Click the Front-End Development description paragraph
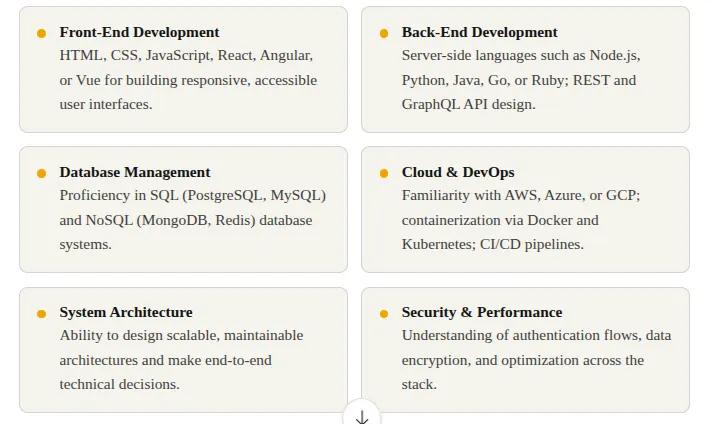The width and height of the screenshot is (712, 424). [188, 80]
